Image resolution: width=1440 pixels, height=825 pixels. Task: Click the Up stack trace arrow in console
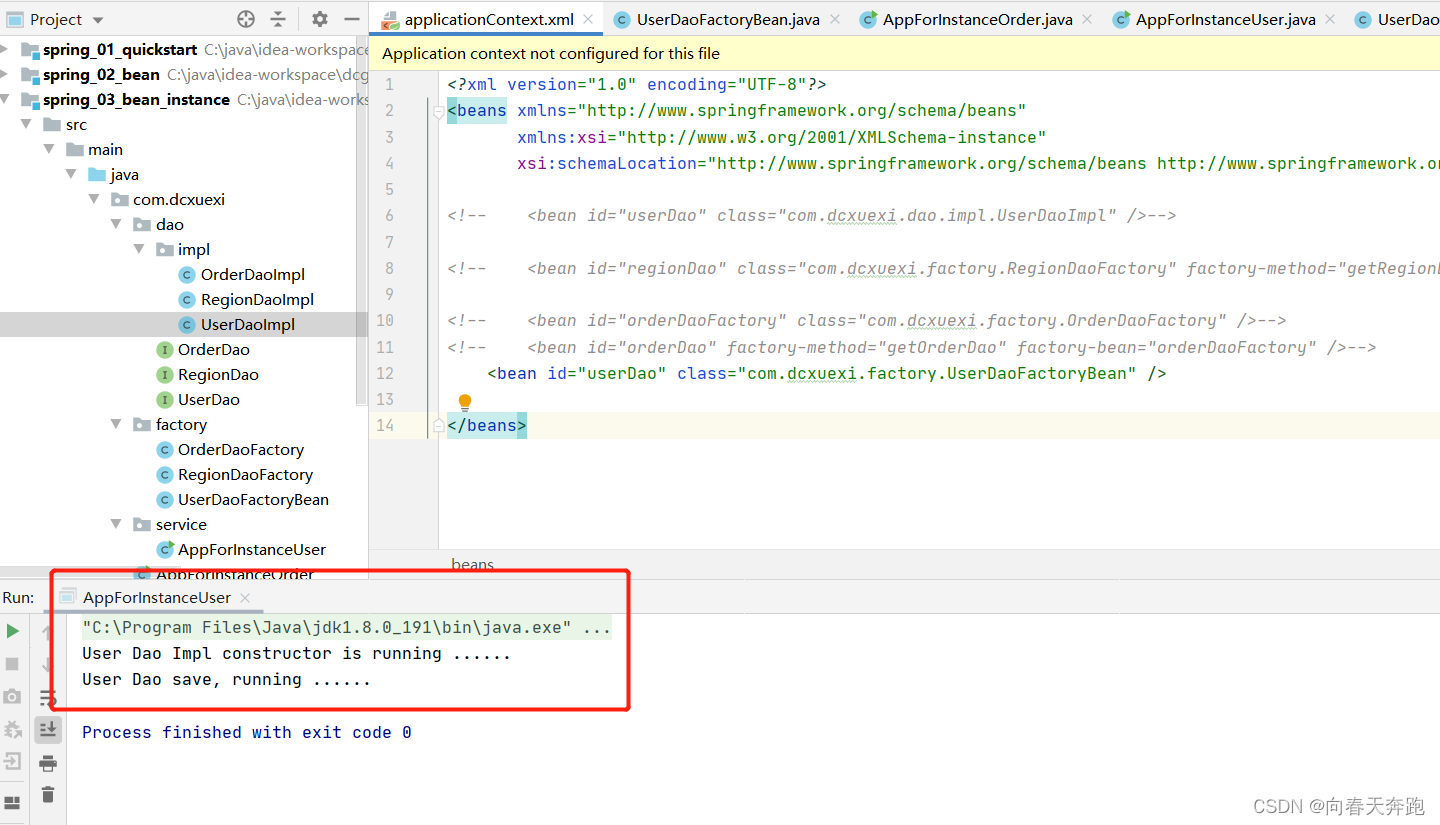pyautogui.click(x=47, y=631)
